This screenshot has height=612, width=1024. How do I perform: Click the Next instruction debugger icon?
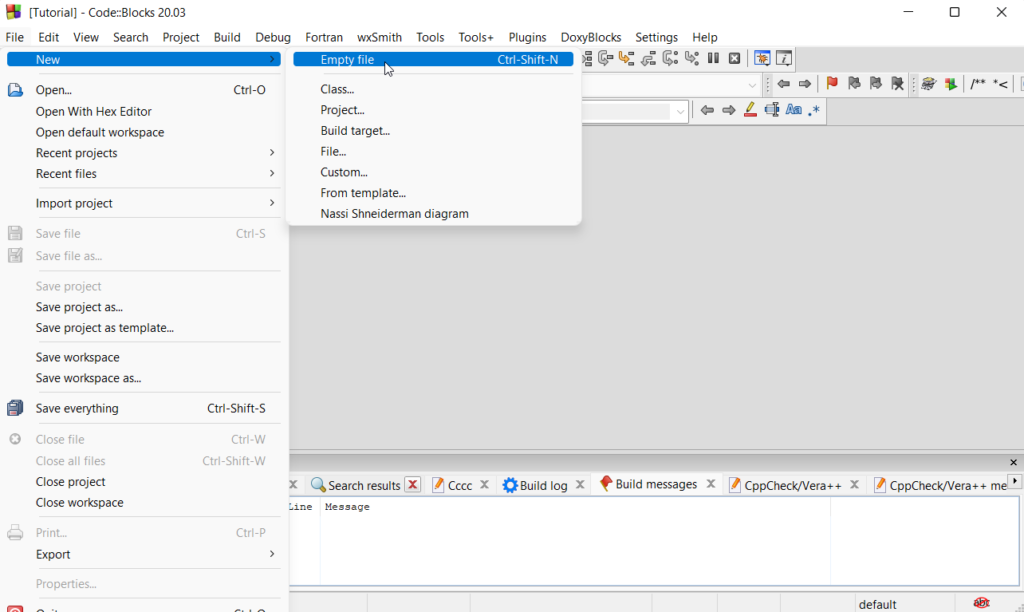click(x=670, y=59)
